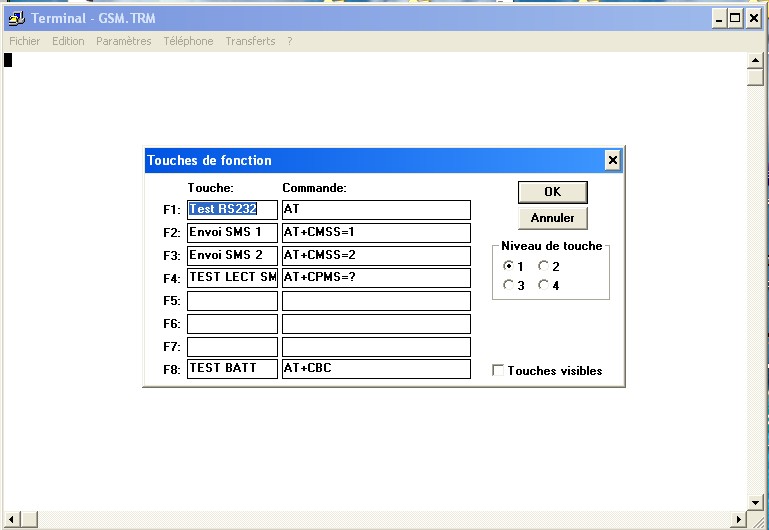This screenshot has height=530, width=769.
Task: Click the vertical scrollbar down arrow
Action: 756,502
